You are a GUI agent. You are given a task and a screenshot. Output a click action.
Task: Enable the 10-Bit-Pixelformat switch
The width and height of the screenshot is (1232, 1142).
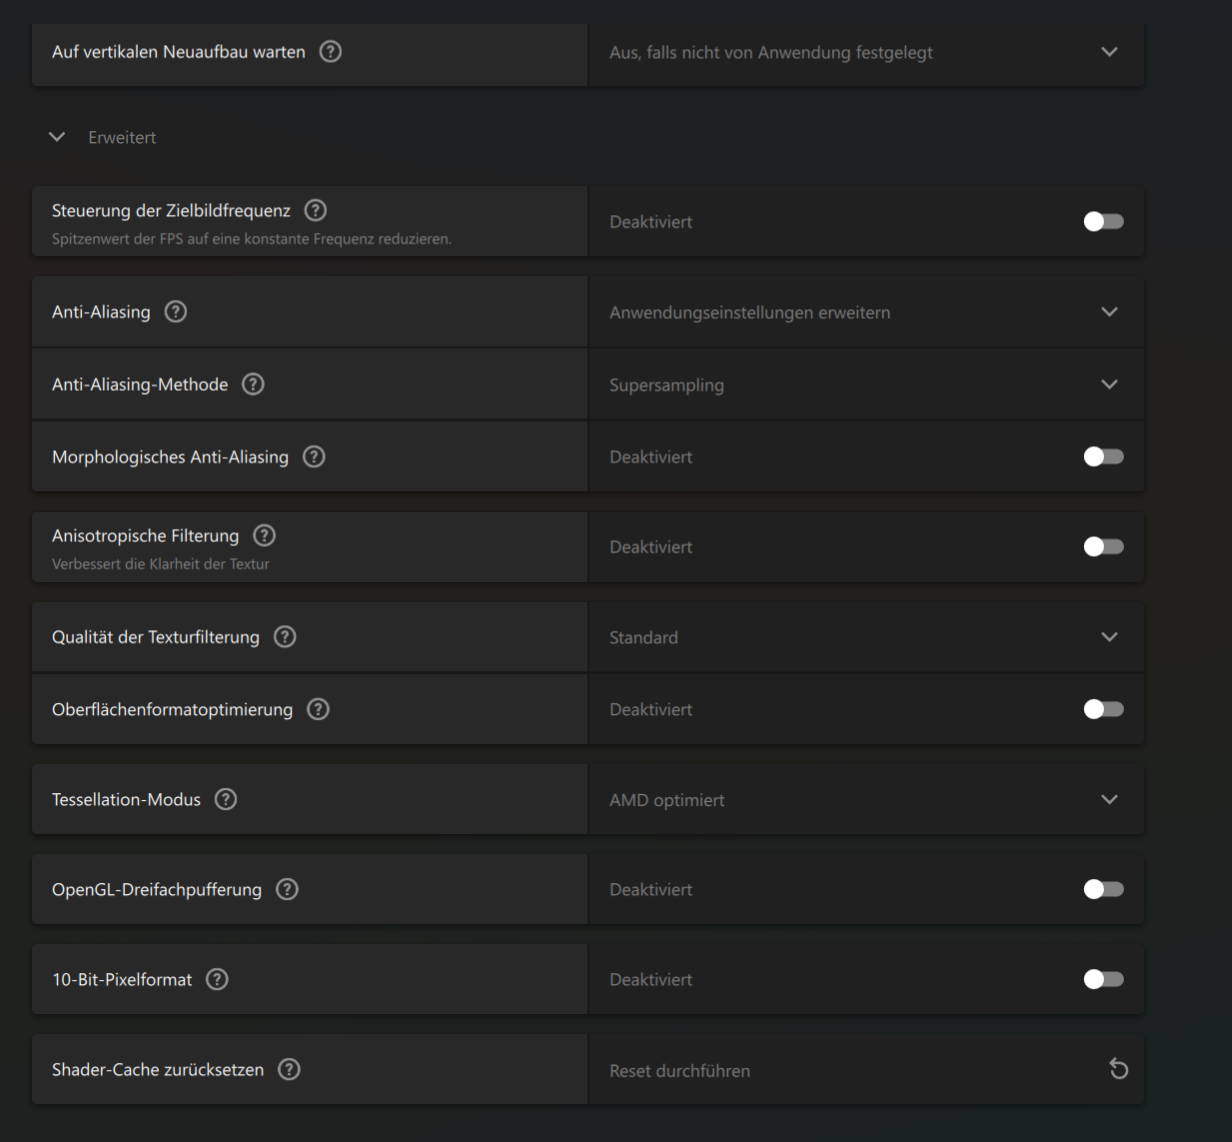[x=1103, y=979]
